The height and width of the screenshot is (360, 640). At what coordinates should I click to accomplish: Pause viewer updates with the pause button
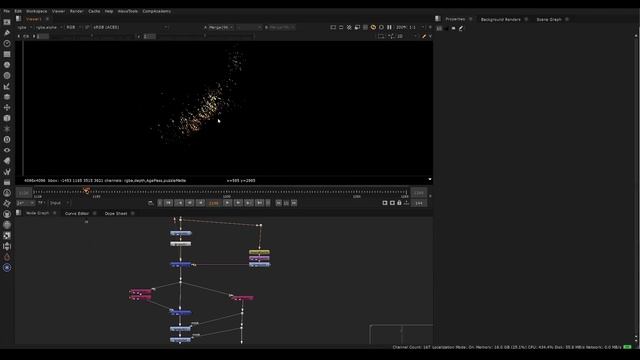click(x=389, y=27)
